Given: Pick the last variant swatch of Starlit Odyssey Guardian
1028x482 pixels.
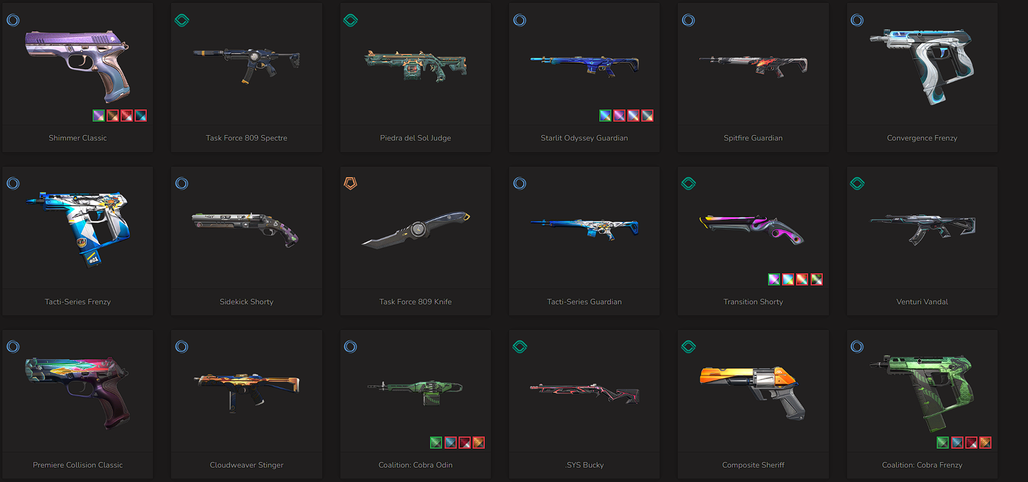Looking at the screenshot, I should pos(648,115).
